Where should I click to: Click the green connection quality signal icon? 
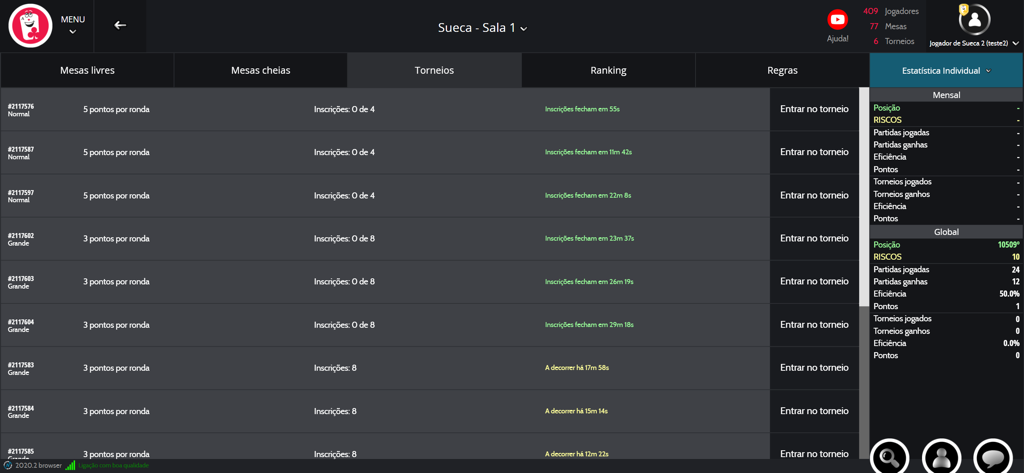[71, 466]
